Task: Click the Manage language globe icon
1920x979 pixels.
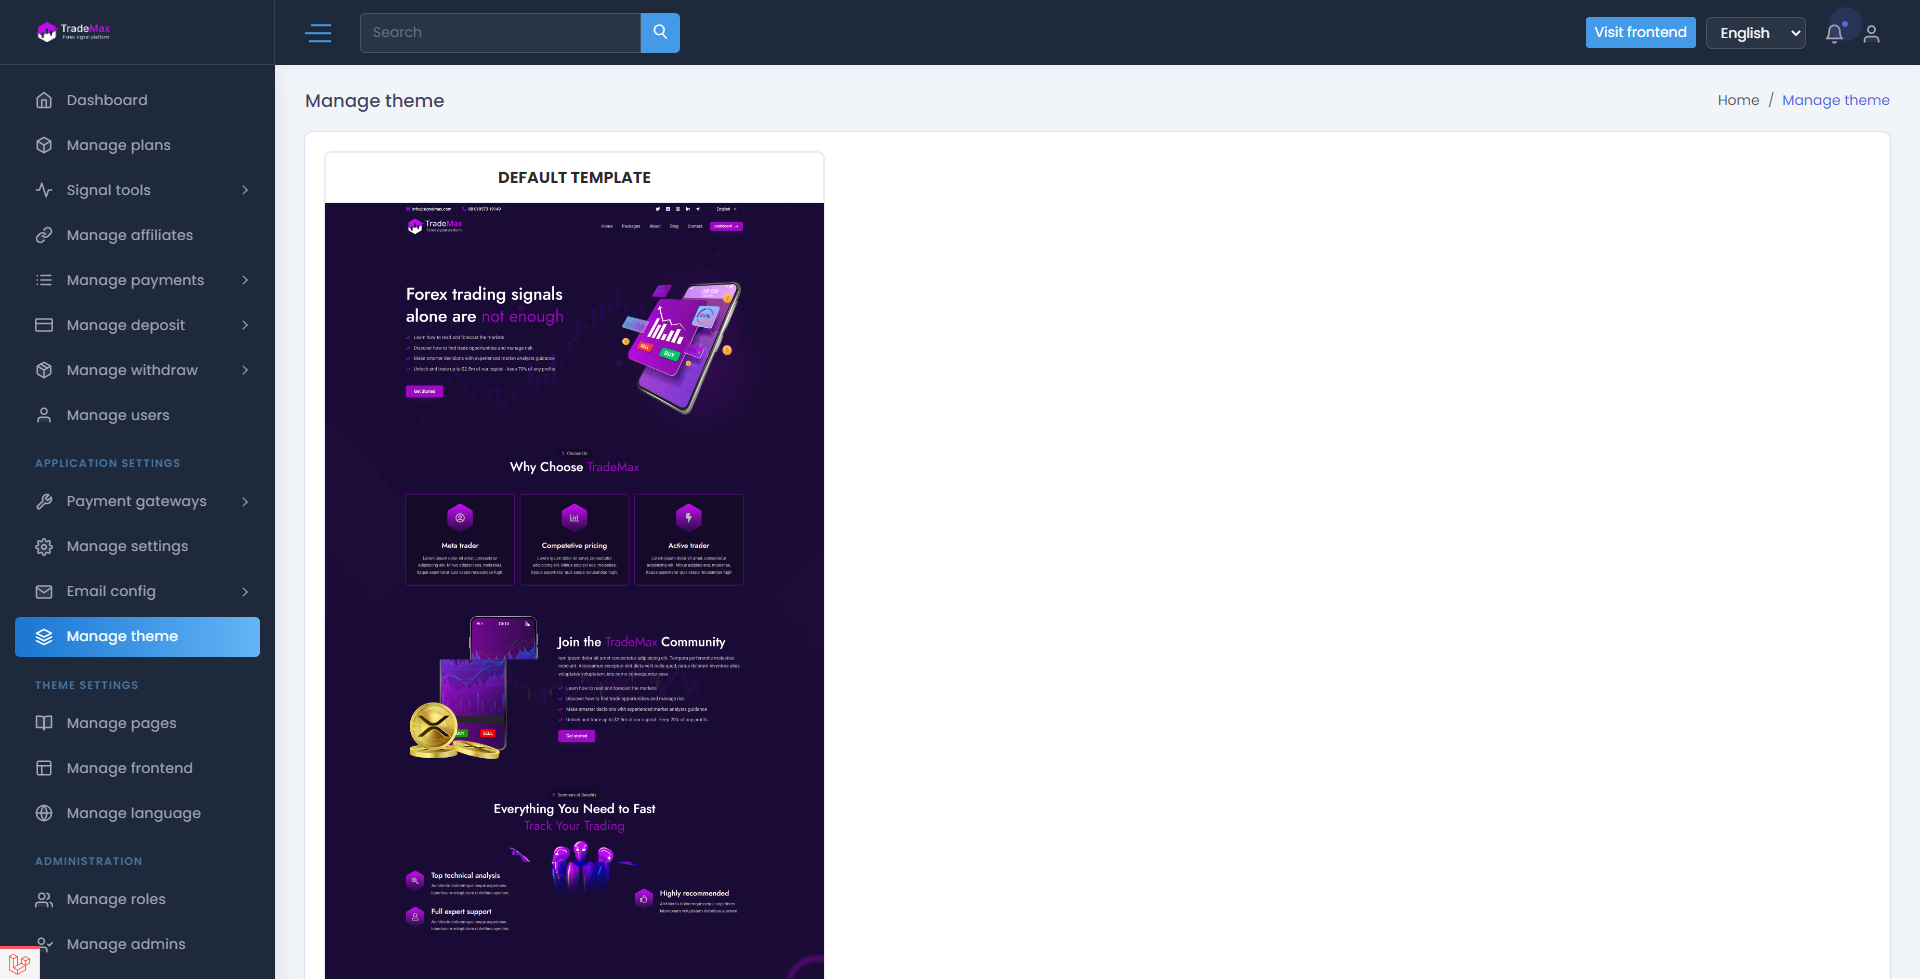Action: [44, 814]
